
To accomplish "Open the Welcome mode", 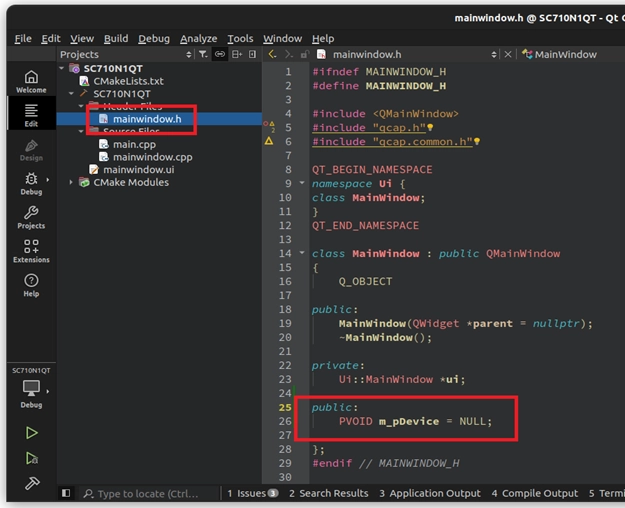I will [30, 81].
